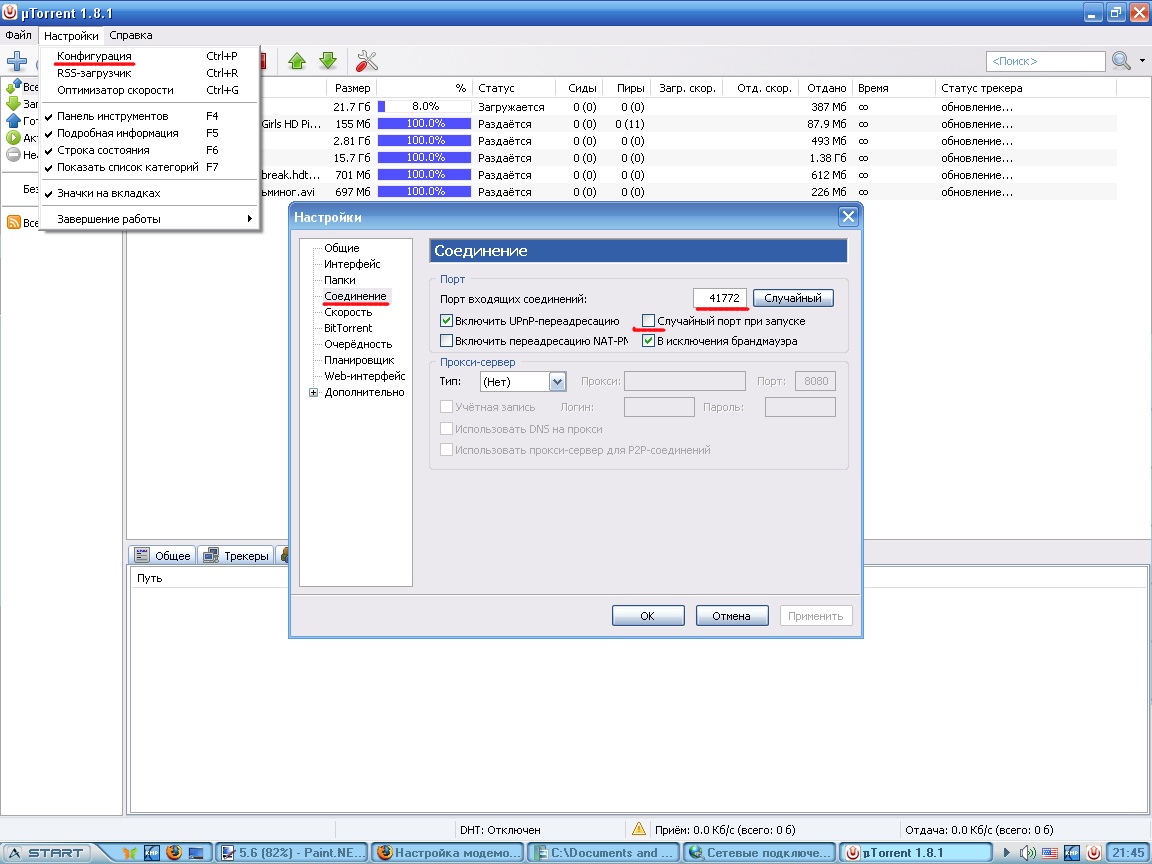Toggle the NAT-PMP forwarding checkbox
The height and width of the screenshot is (864, 1152).
447,341
